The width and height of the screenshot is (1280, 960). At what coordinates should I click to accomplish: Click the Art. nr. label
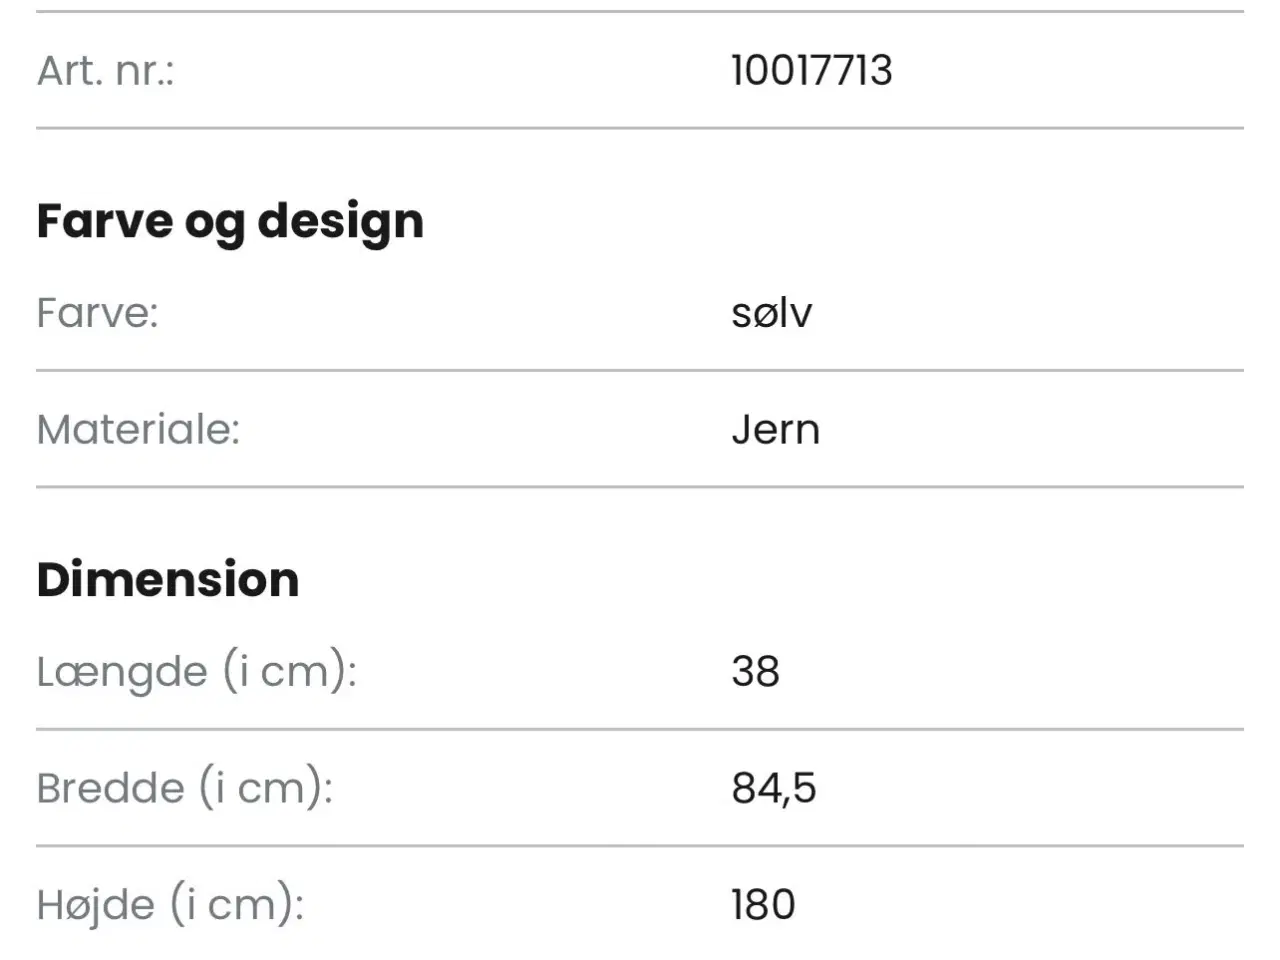pyautogui.click(x=106, y=70)
